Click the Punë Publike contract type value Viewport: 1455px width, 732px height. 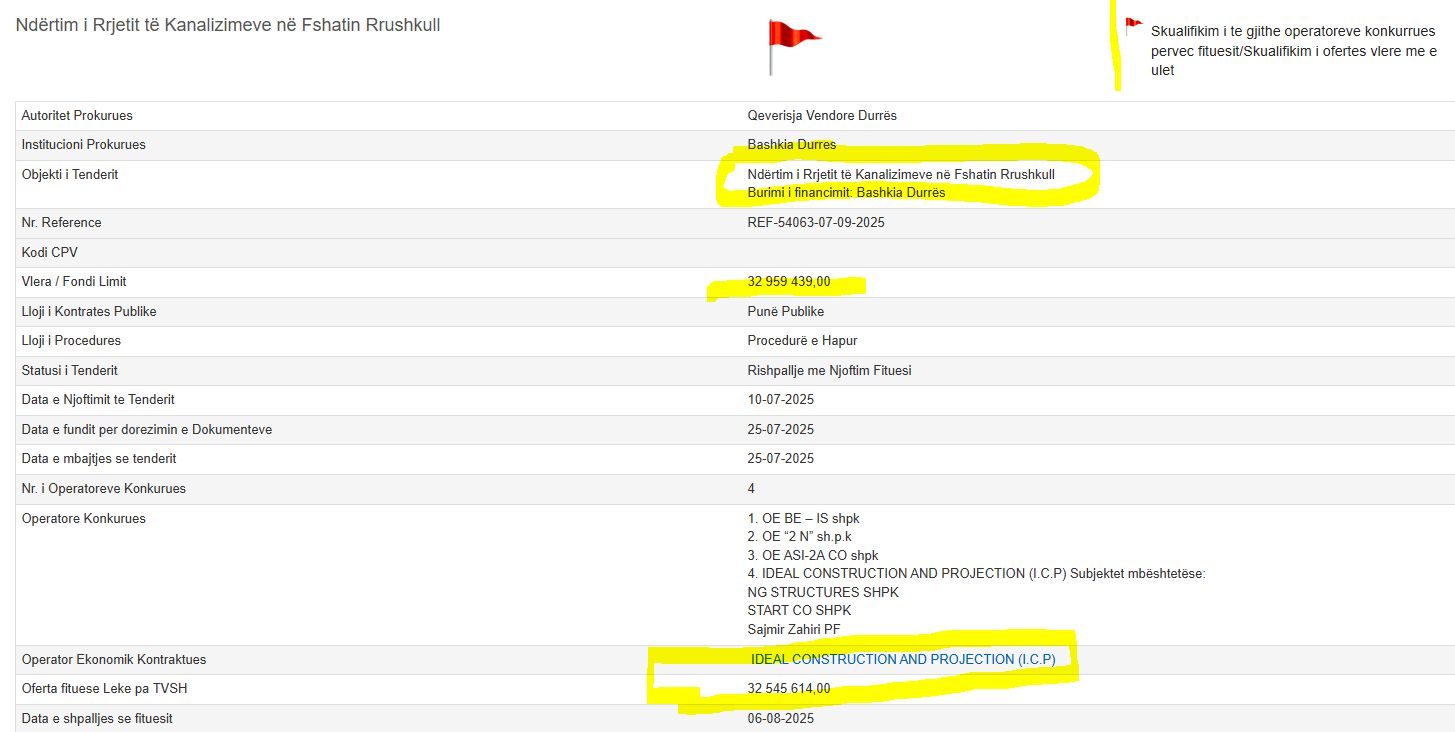pyautogui.click(x=785, y=312)
